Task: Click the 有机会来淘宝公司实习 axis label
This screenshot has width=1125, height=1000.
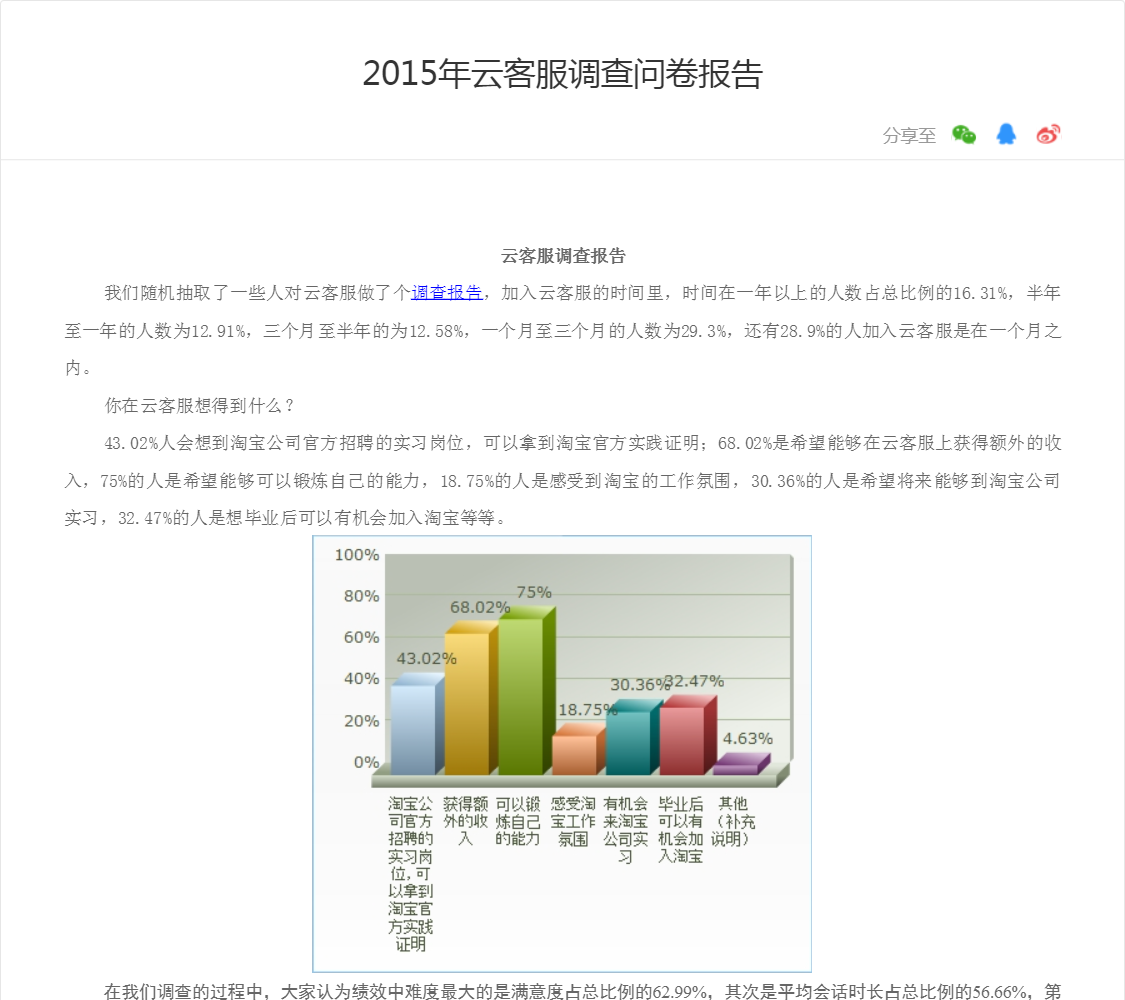Action: click(626, 829)
